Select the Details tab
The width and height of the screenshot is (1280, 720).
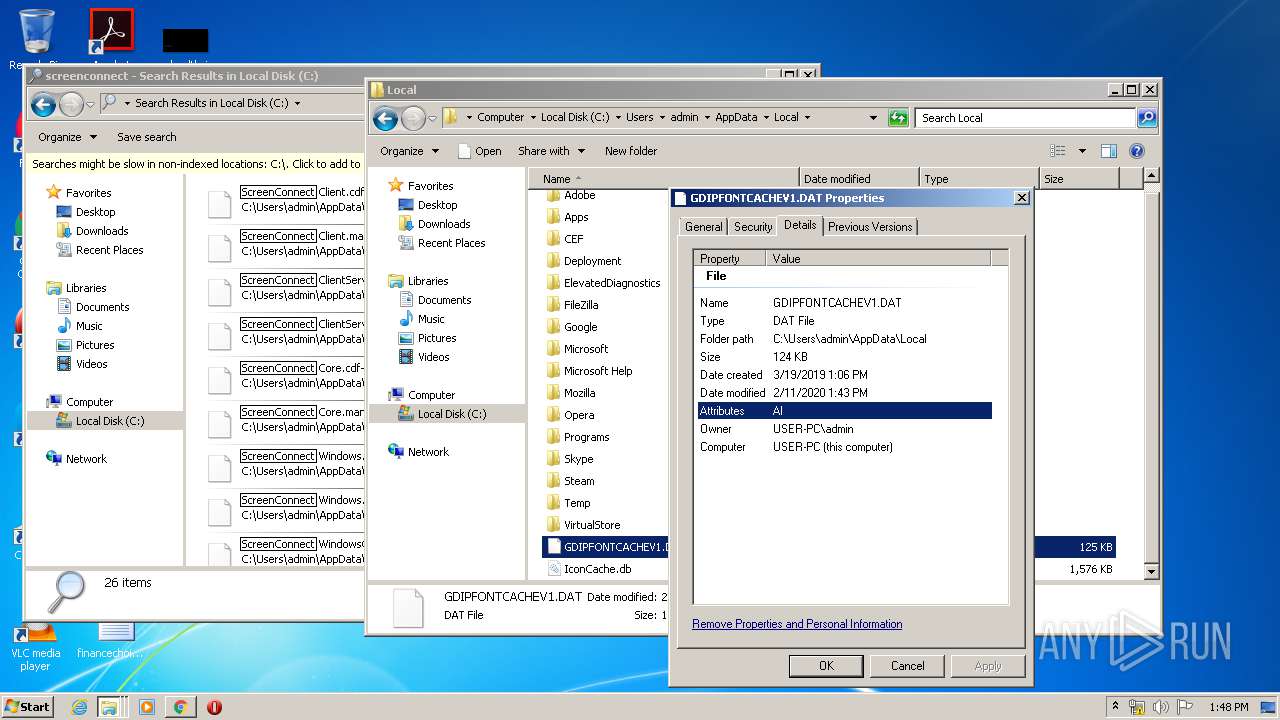800,225
